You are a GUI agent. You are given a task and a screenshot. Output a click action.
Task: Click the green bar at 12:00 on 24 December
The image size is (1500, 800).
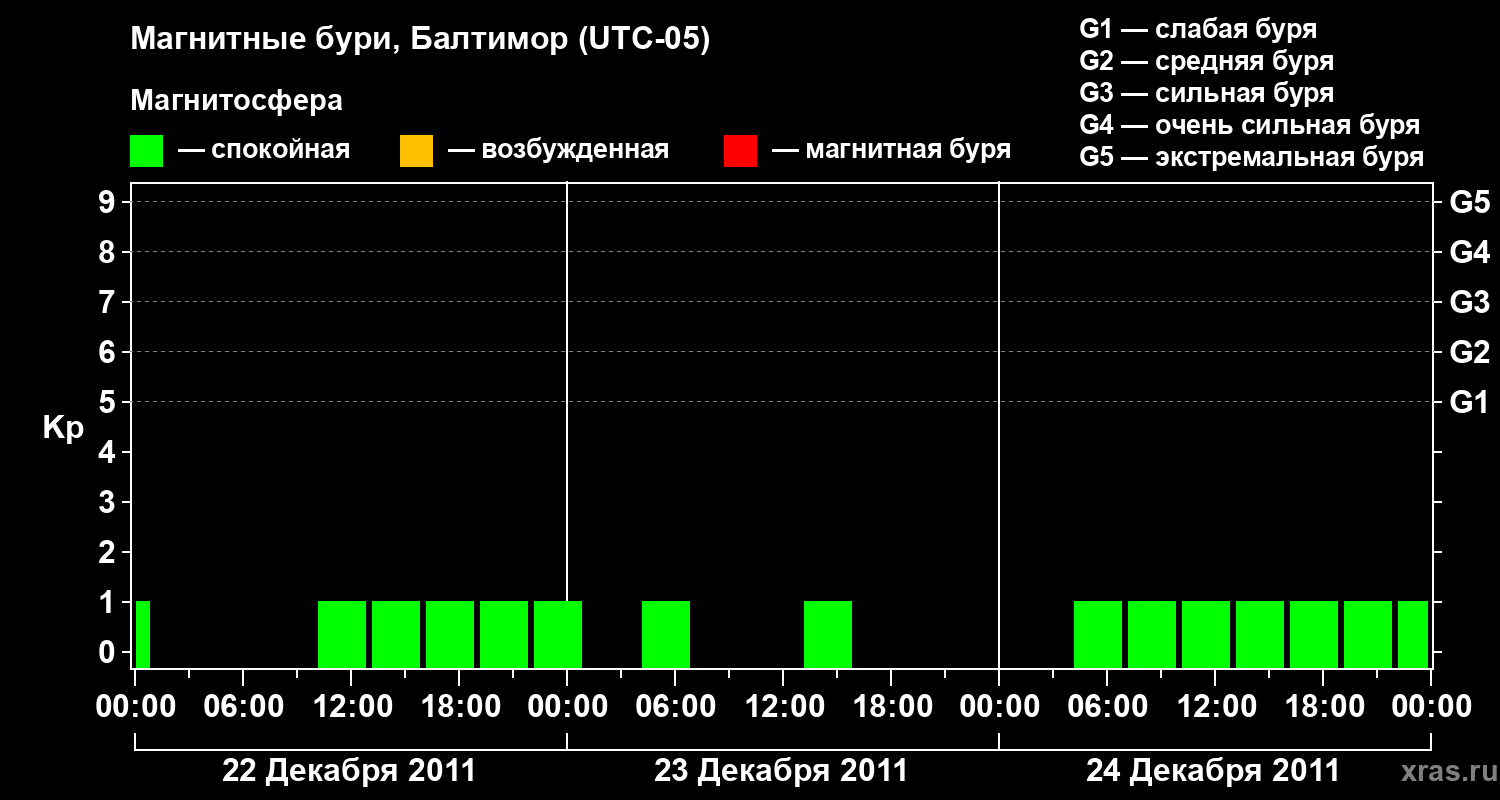(x=1206, y=634)
